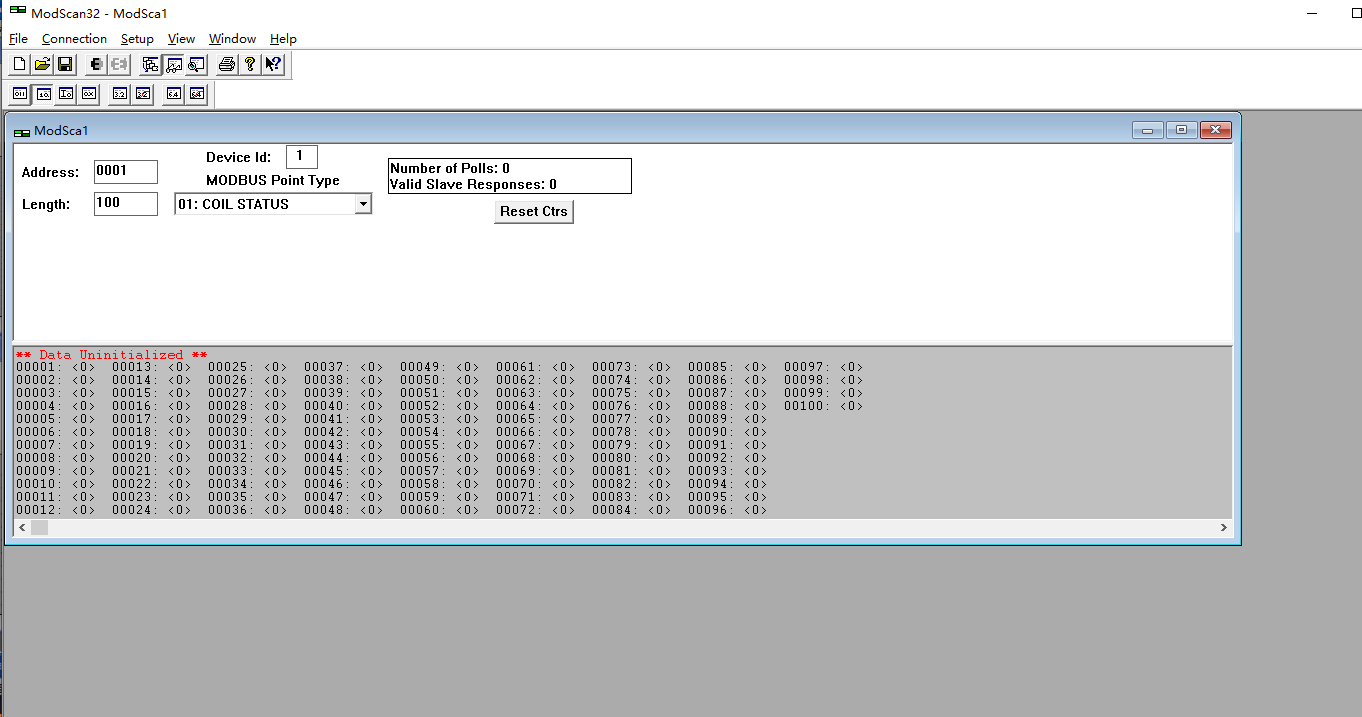Open the Setup menu
Image resolution: width=1362 pixels, height=717 pixels.
pyautogui.click(x=137, y=39)
